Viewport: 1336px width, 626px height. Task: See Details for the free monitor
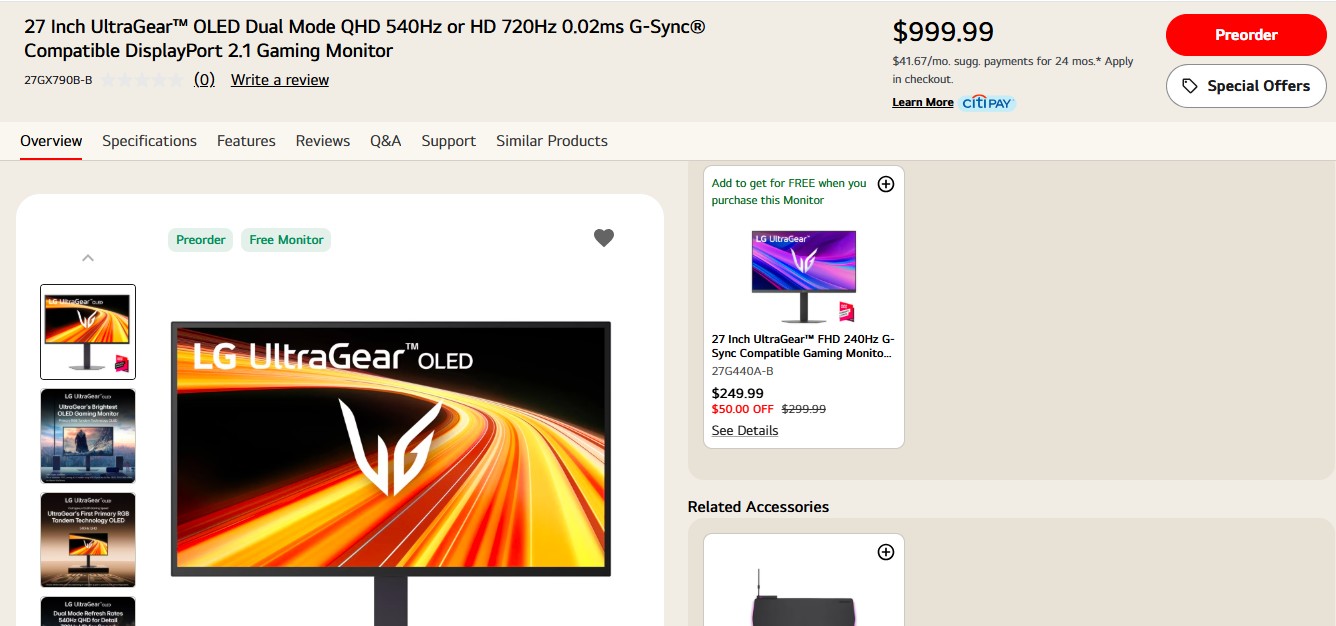pyautogui.click(x=745, y=431)
